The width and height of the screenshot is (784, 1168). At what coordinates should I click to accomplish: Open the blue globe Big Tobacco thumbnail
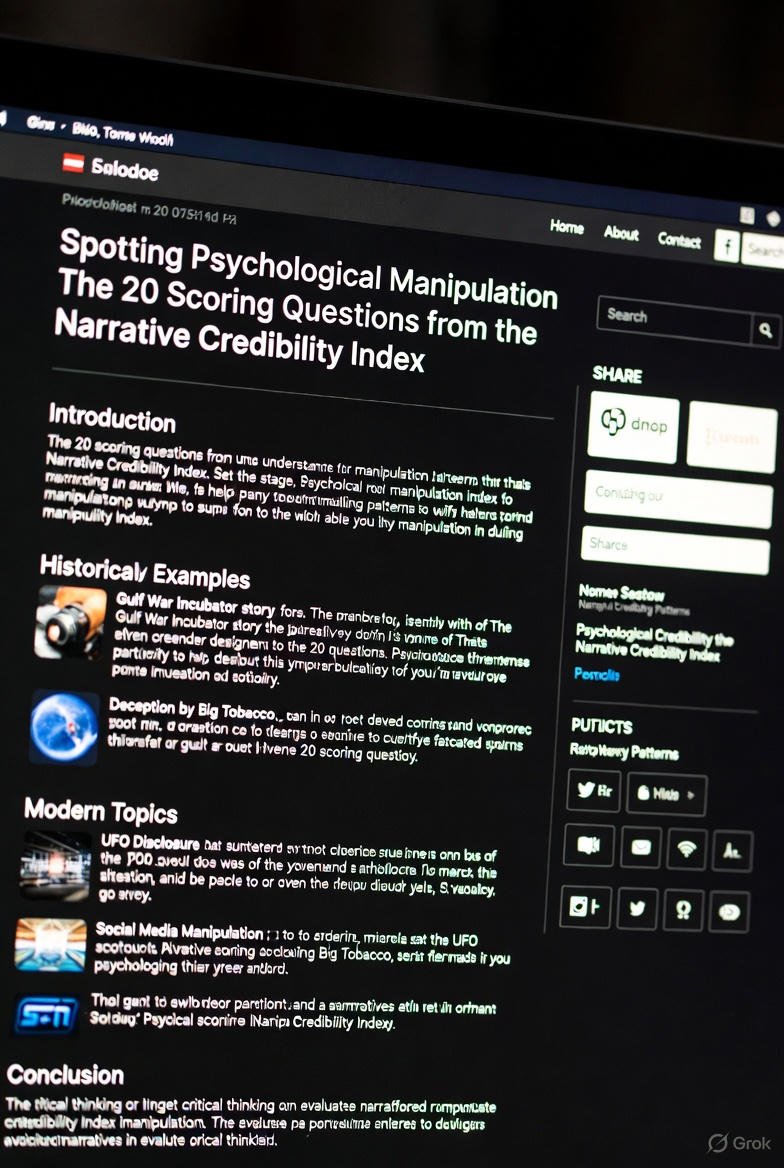coord(64,727)
